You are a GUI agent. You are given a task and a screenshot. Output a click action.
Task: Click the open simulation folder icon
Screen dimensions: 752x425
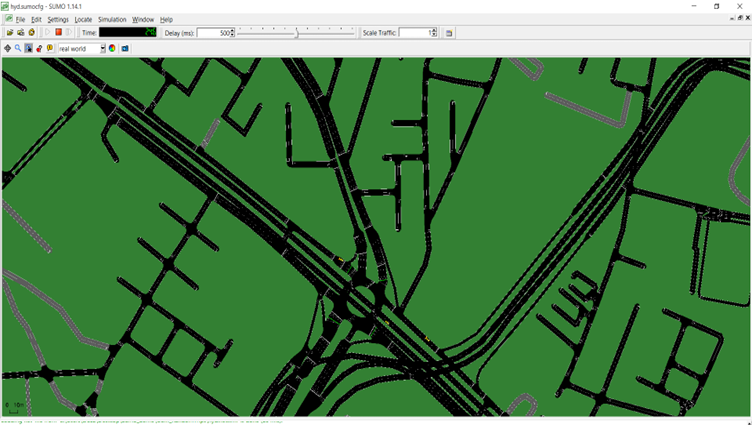[x=9, y=33]
